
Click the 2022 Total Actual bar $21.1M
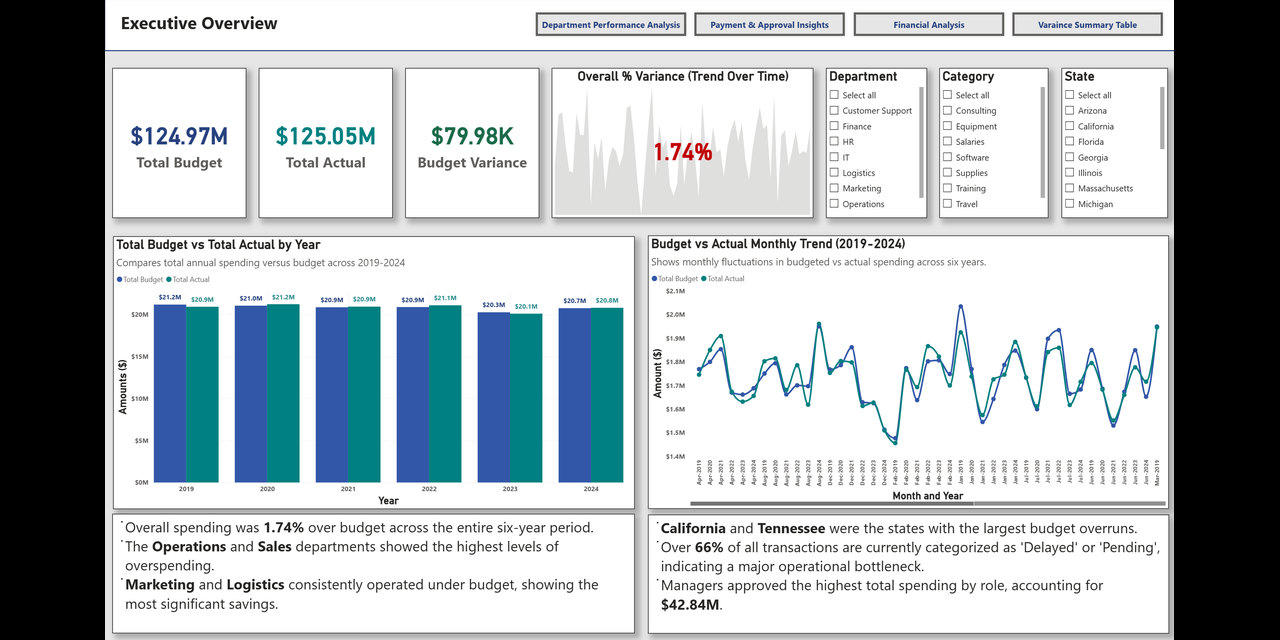click(445, 394)
